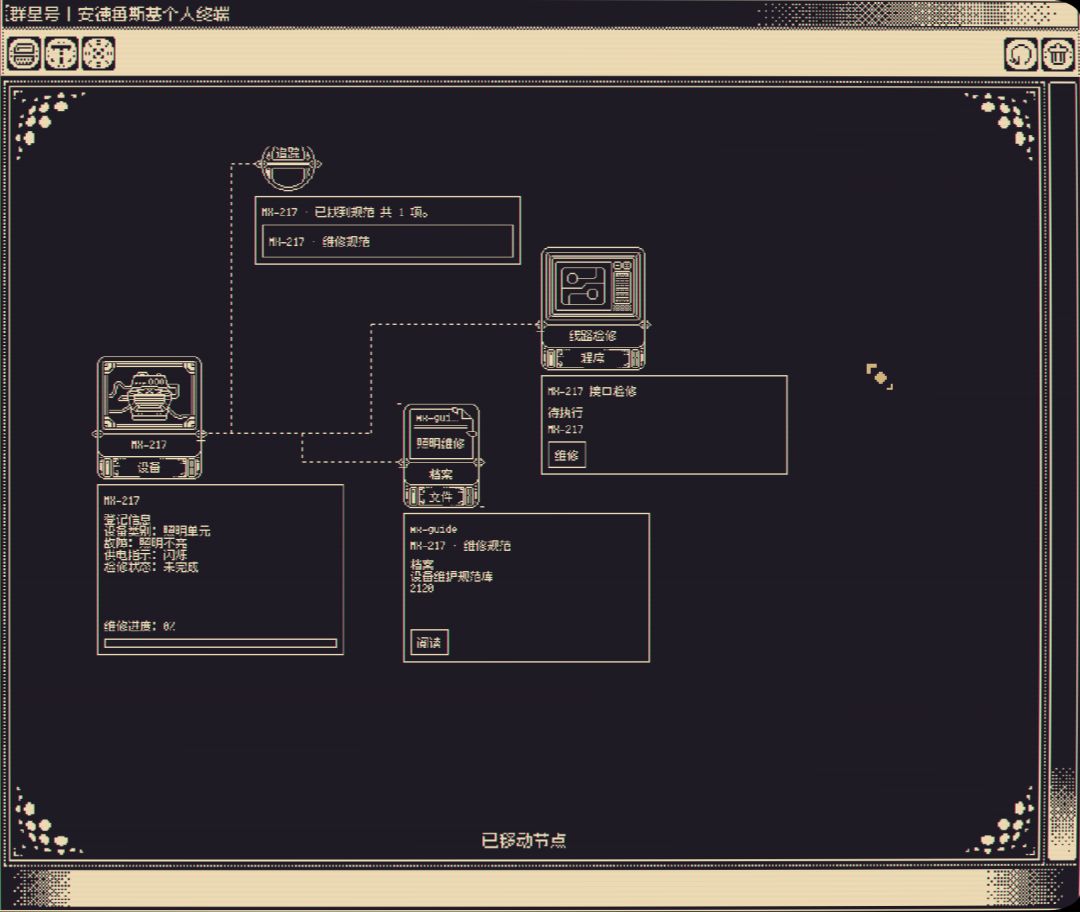
Task: Click the 维修 button in the program panel
Action: tap(567, 455)
